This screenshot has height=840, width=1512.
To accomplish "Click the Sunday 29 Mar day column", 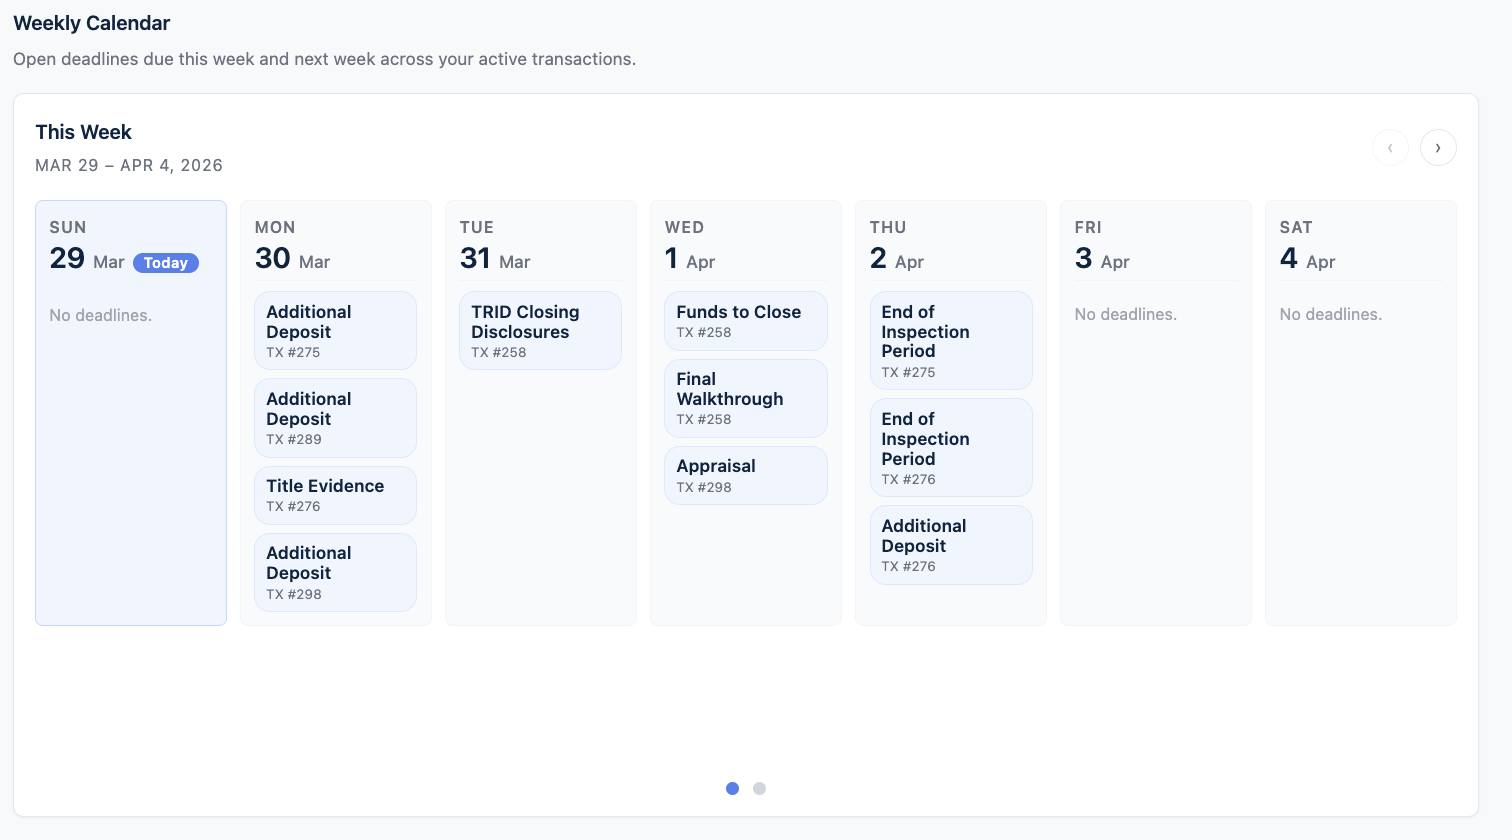I will click(x=130, y=450).
